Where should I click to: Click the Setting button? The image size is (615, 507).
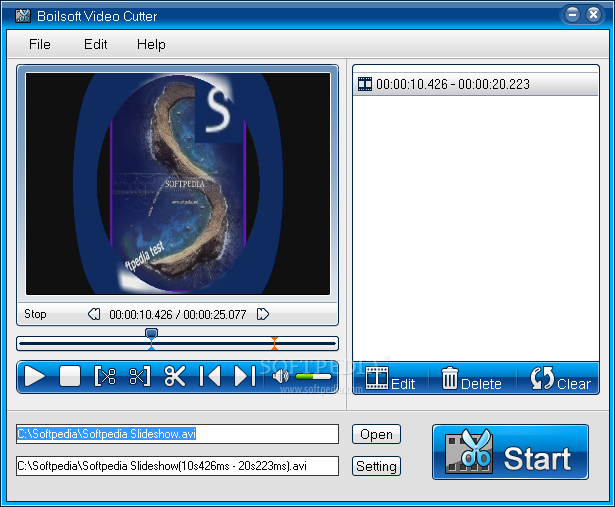tap(376, 466)
